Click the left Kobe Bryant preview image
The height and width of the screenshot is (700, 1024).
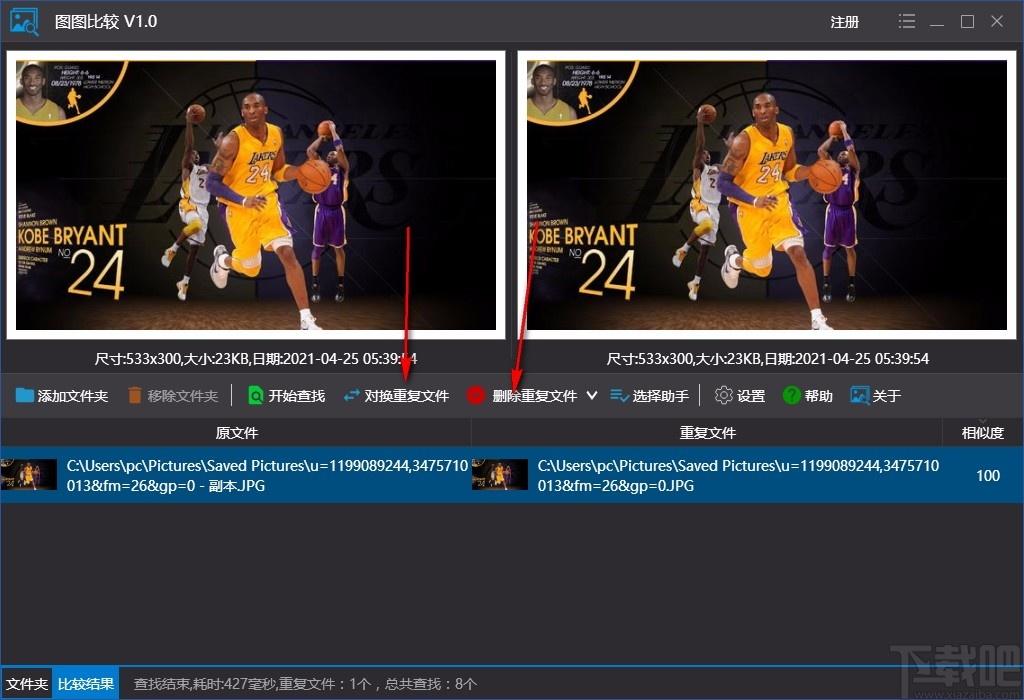(x=256, y=195)
